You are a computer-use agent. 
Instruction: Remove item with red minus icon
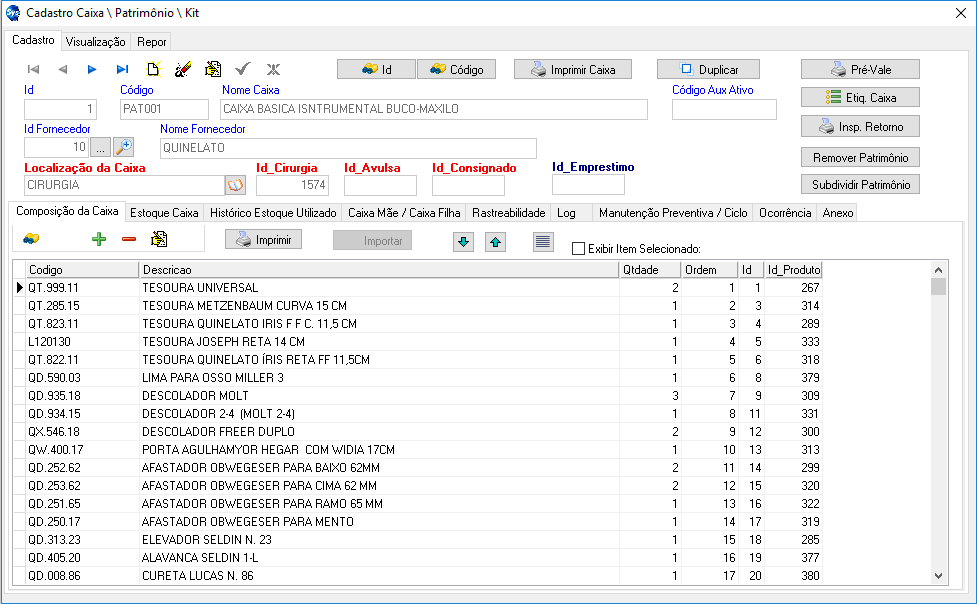point(128,239)
